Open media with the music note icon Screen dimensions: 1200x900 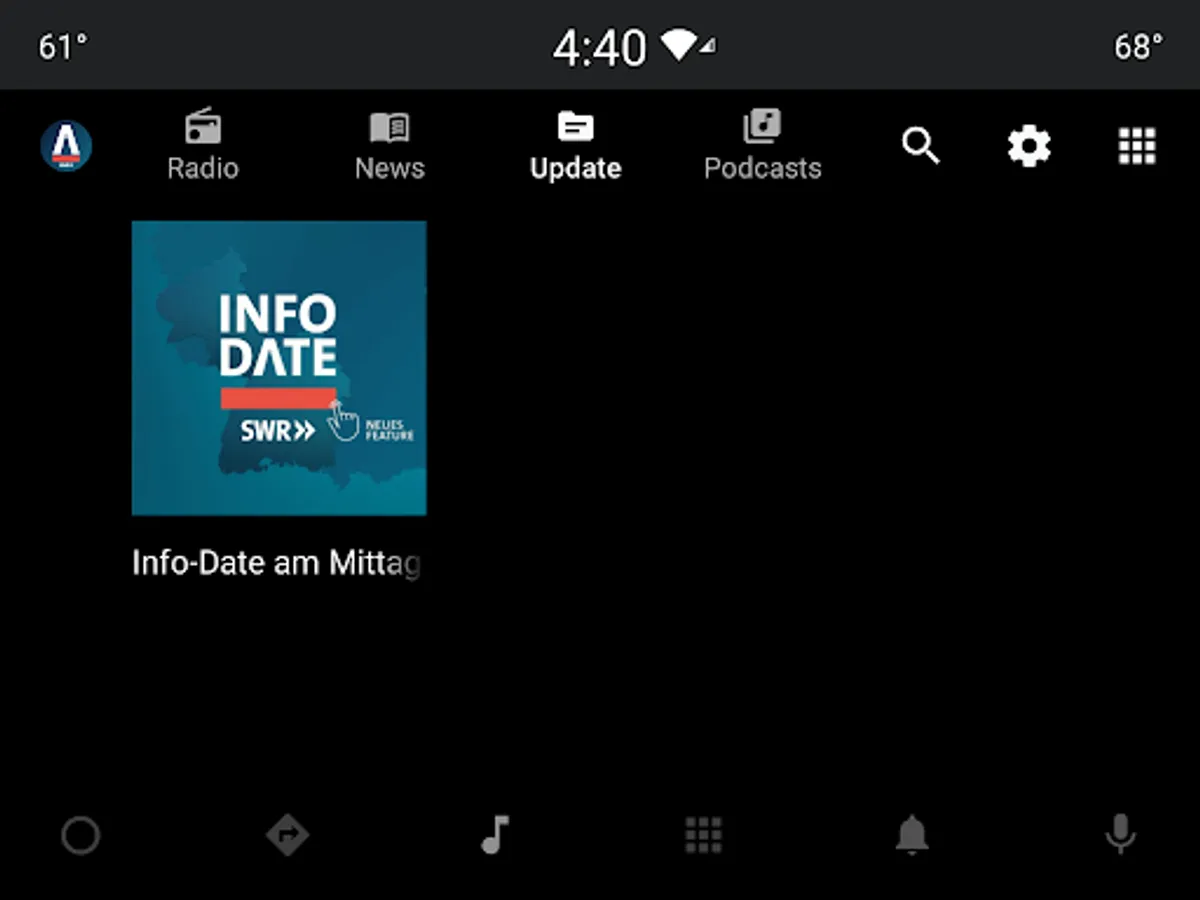point(495,835)
